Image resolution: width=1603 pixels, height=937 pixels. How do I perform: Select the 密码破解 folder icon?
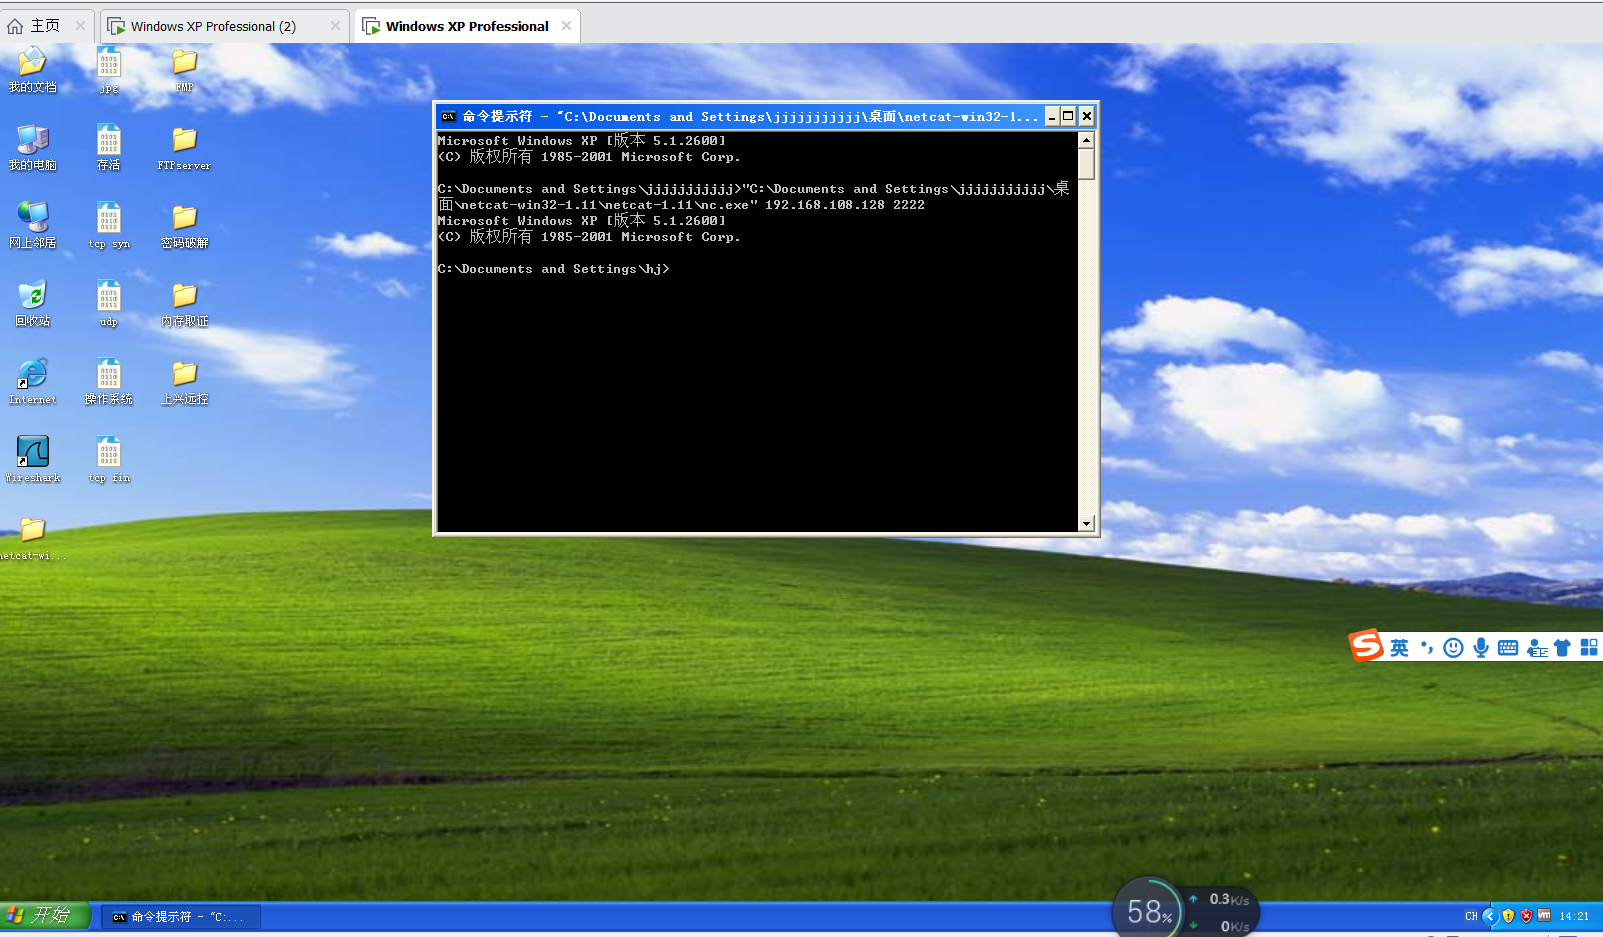[x=184, y=225]
